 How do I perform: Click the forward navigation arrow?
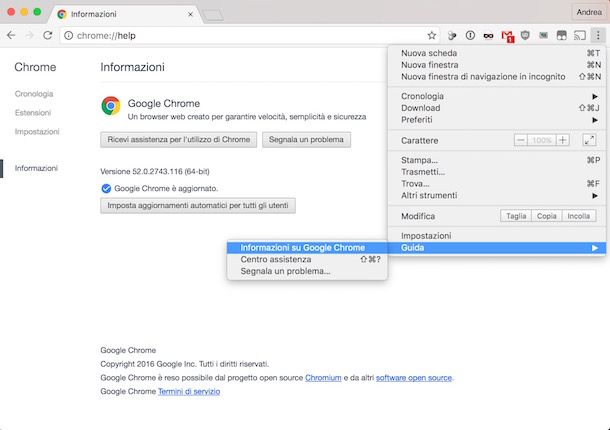click(x=30, y=35)
